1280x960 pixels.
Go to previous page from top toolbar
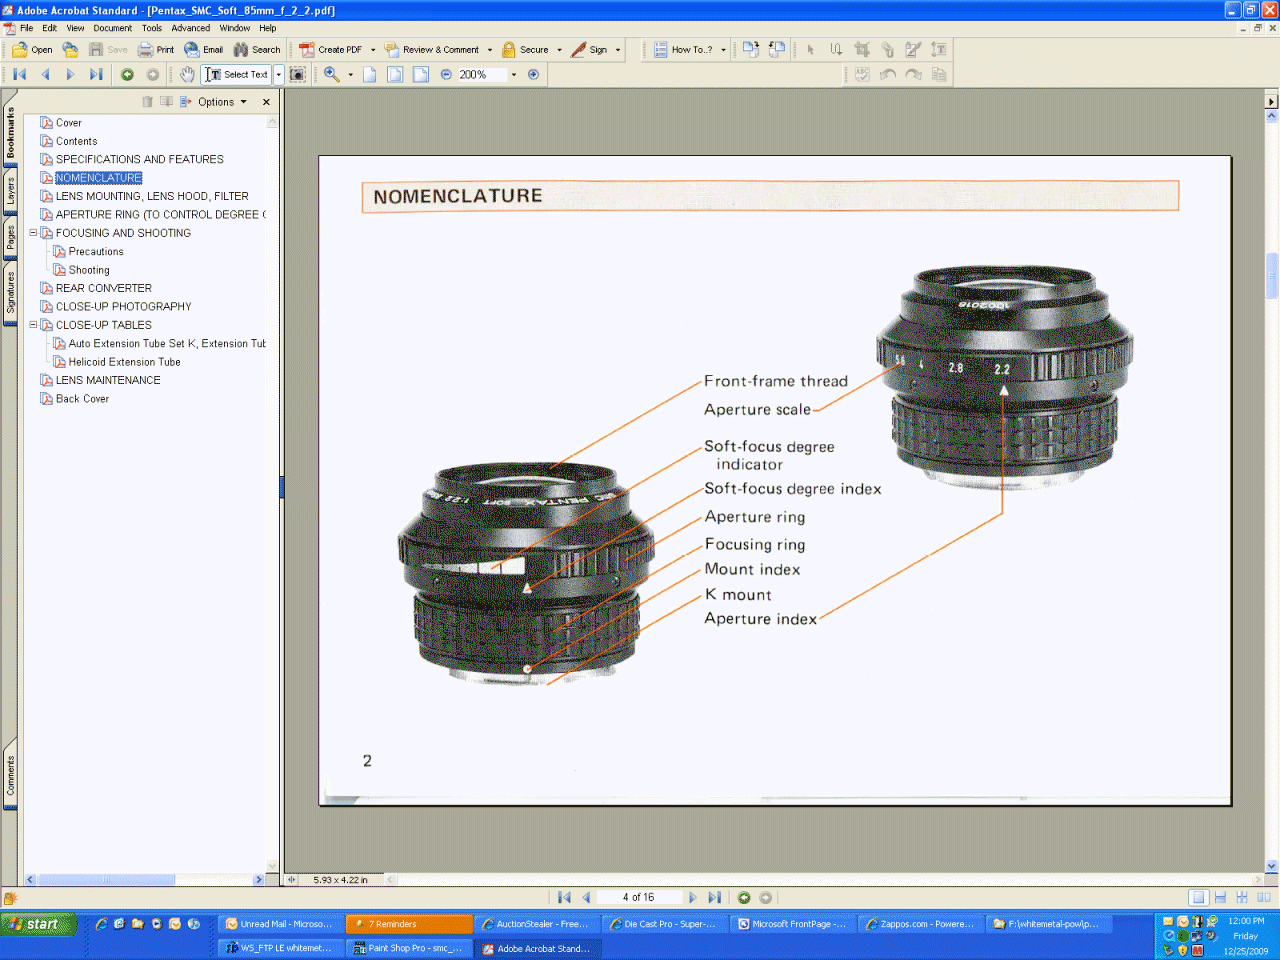click(x=45, y=74)
